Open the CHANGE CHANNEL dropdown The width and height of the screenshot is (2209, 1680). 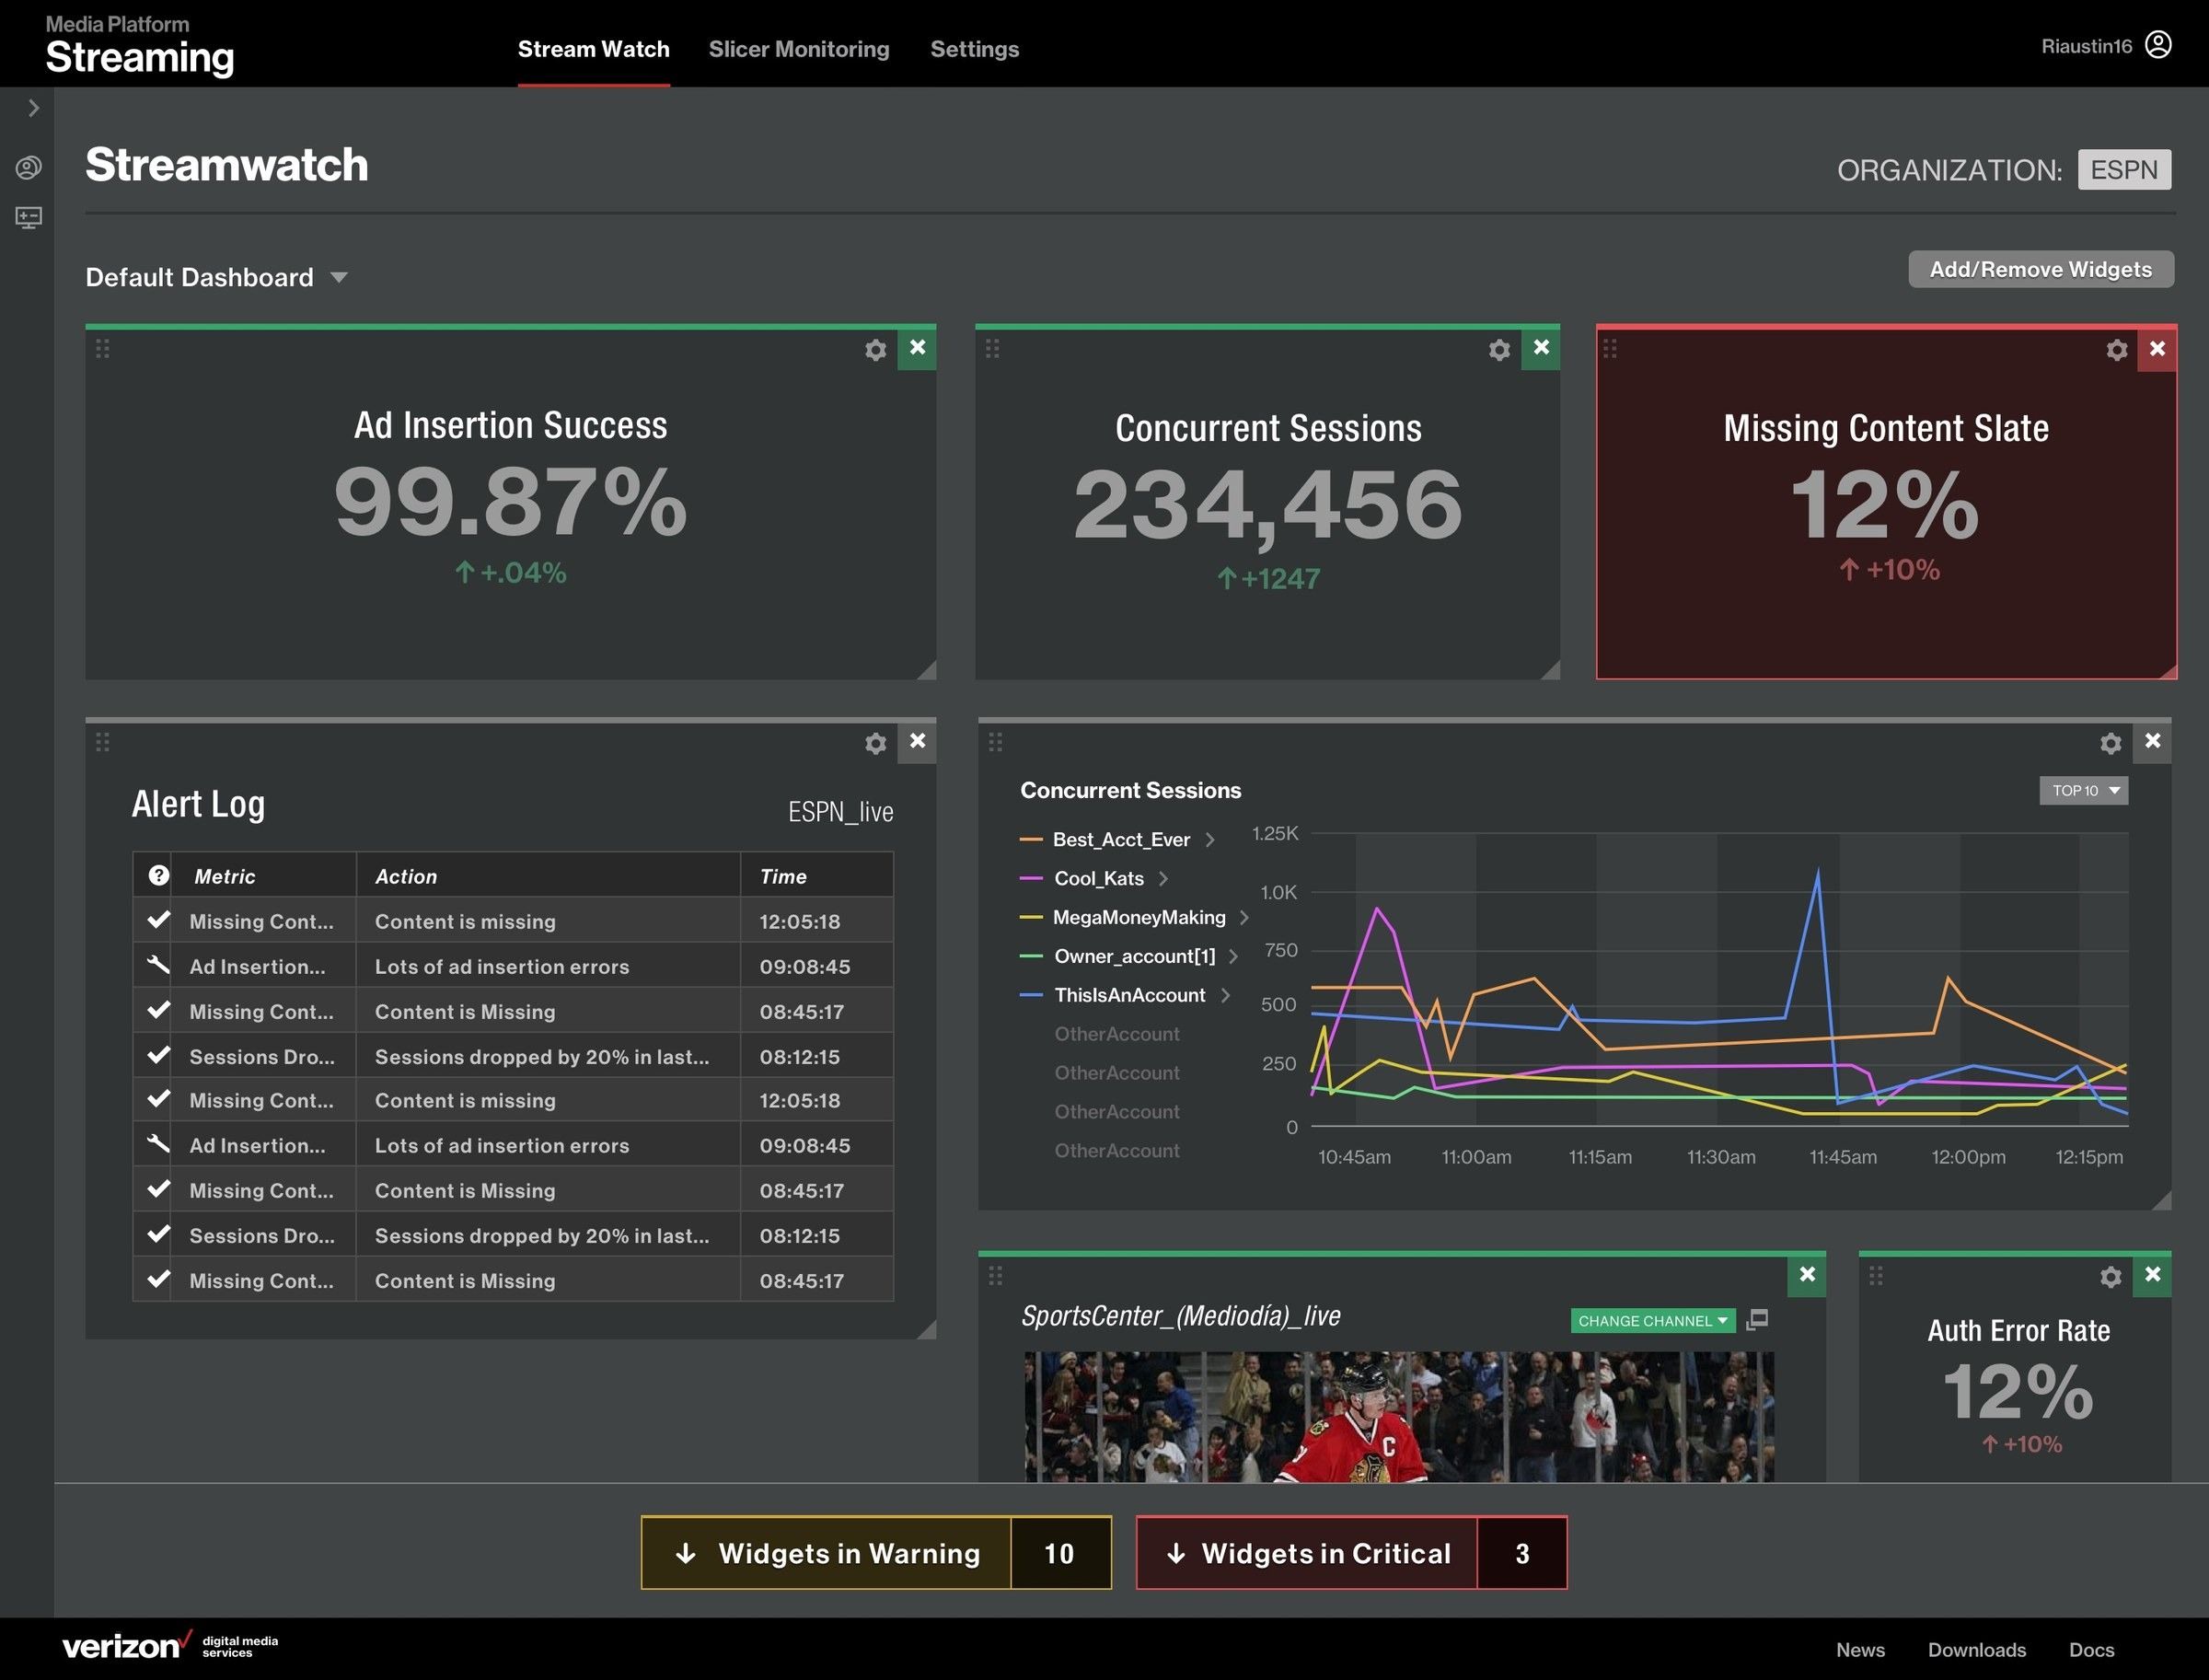pos(1652,1320)
